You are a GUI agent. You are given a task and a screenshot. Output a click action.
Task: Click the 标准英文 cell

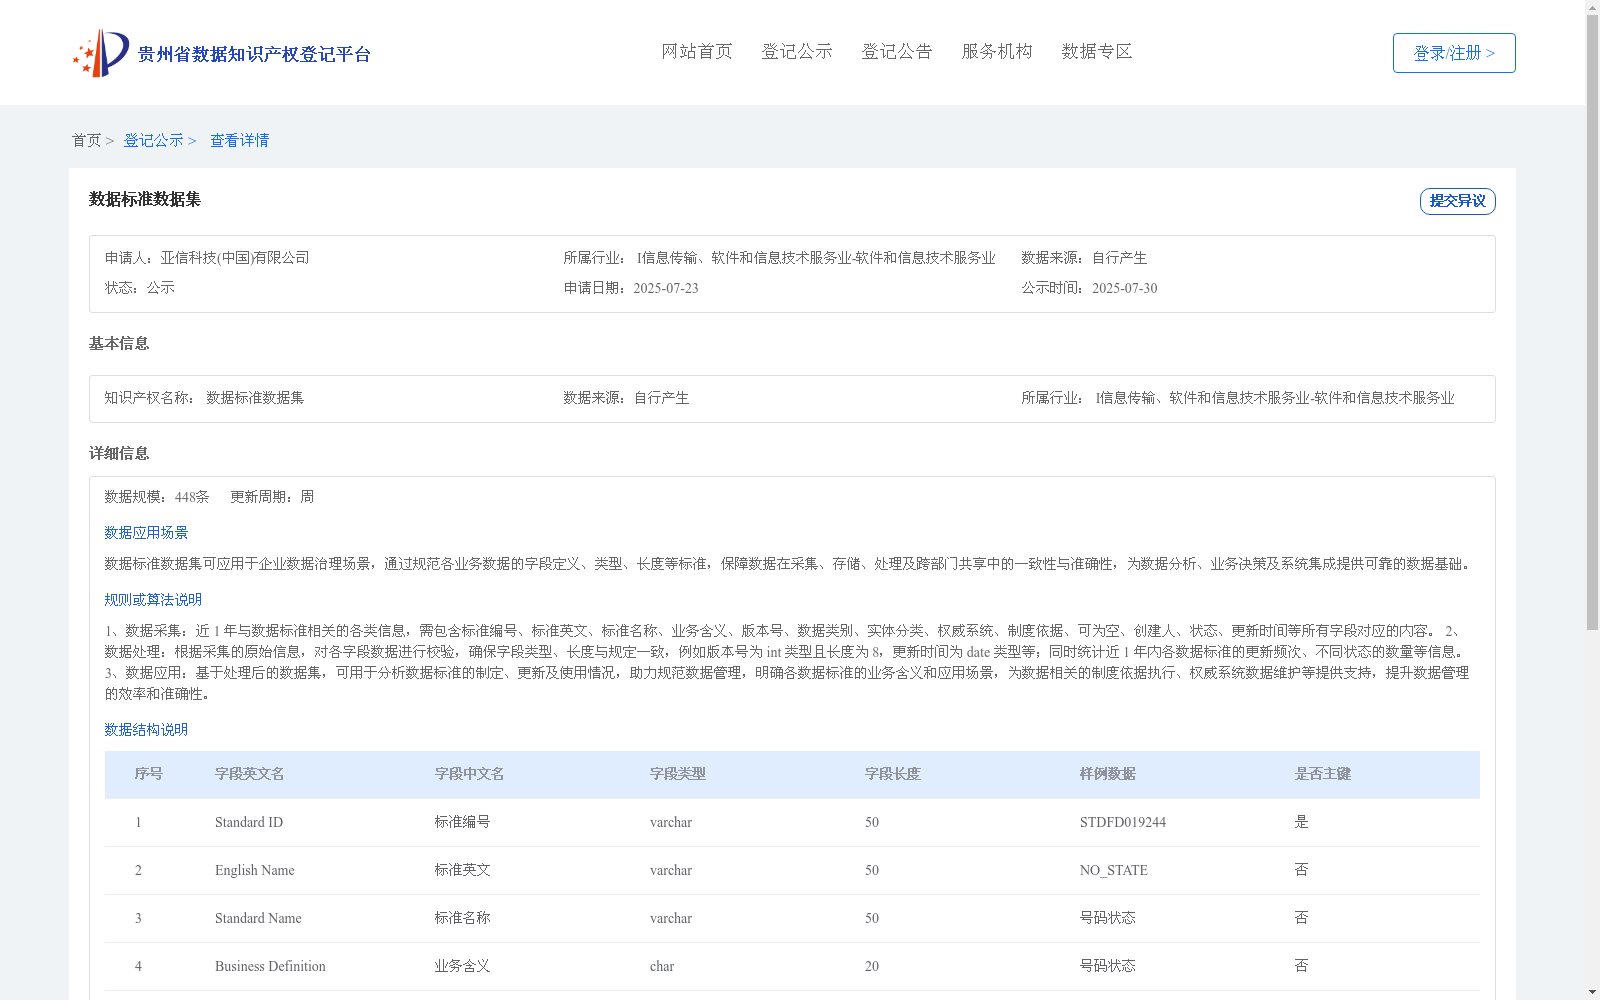click(x=463, y=870)
